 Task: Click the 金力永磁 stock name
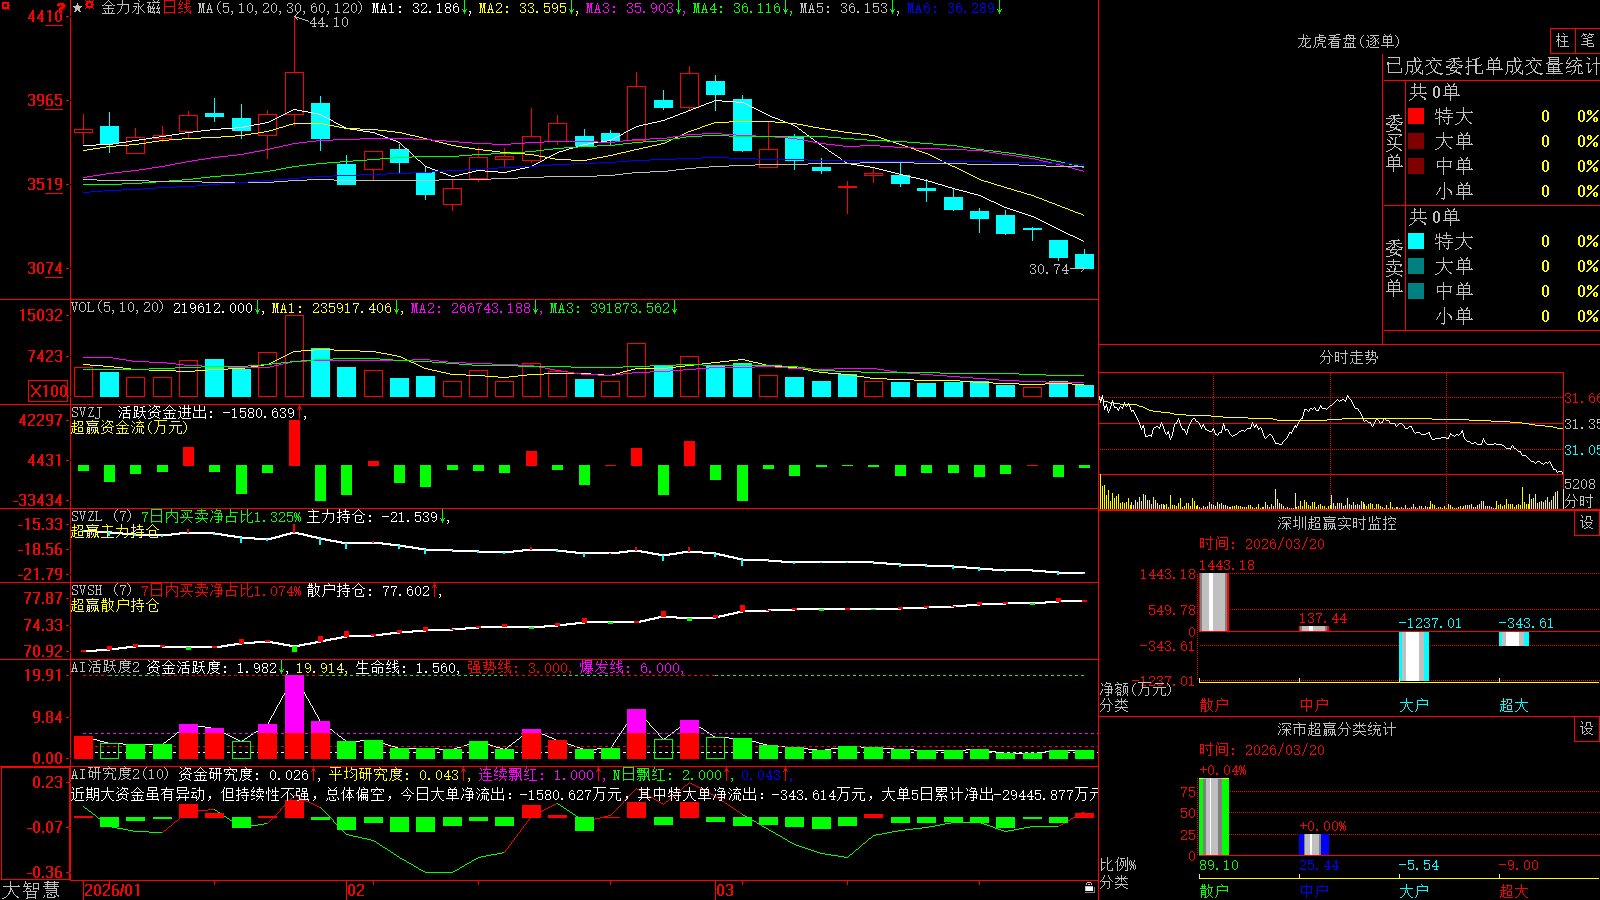[x=131, y=8]
